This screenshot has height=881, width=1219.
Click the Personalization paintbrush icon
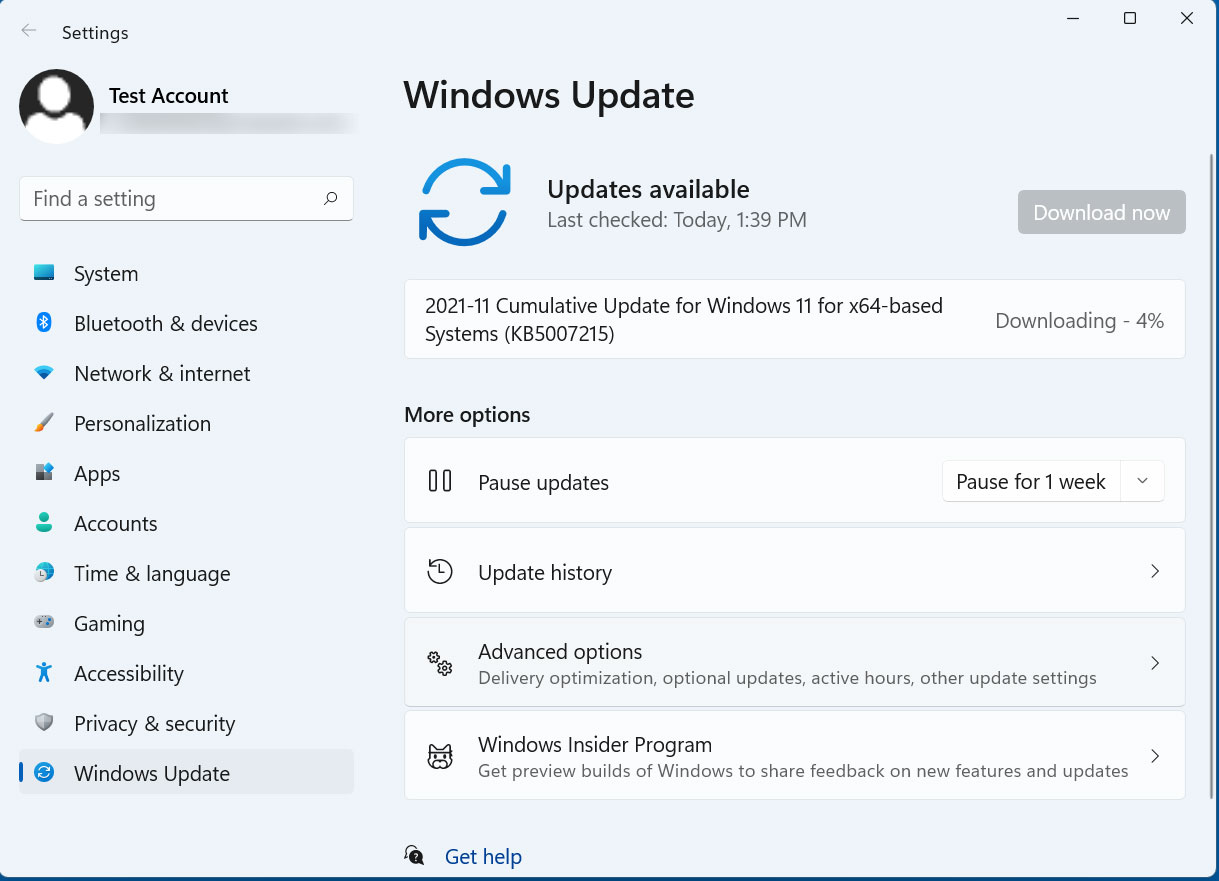point(44,423)
